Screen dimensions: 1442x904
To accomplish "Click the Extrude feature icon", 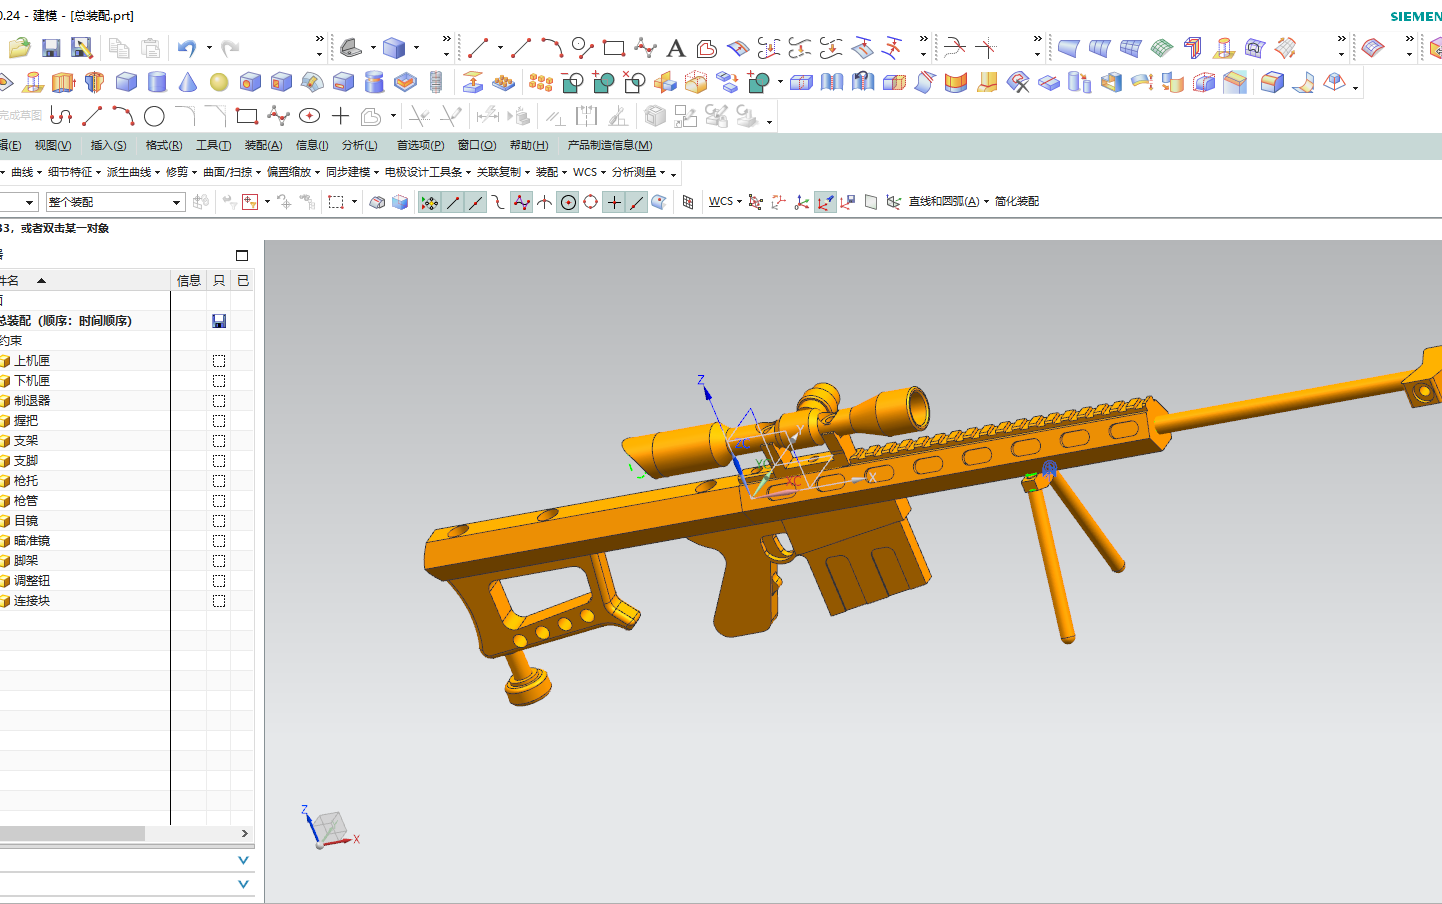I will click(63, 82).
